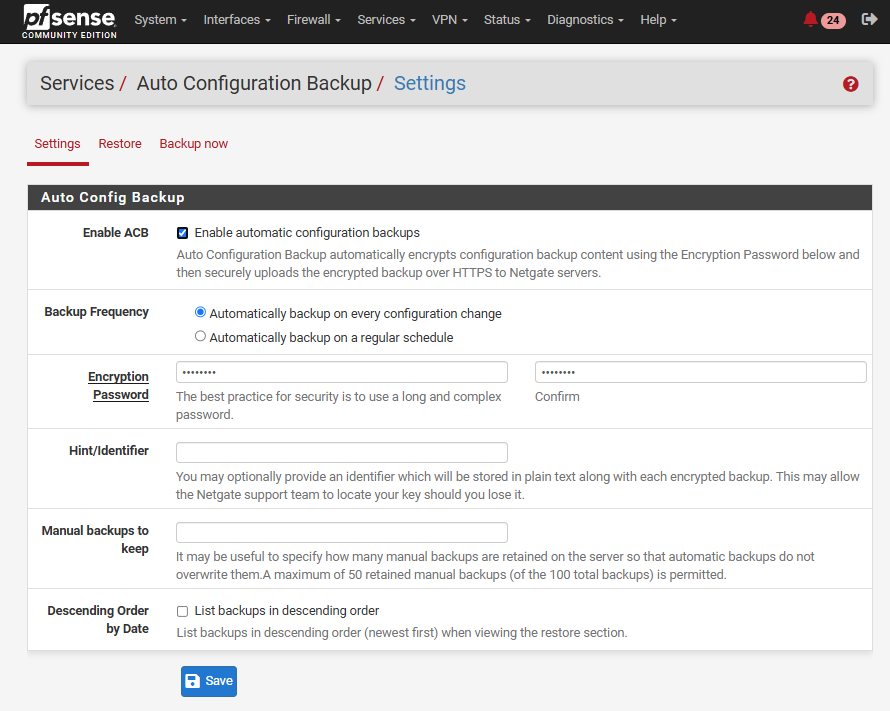Enable automatic configuration backups checkbox
The height and width of the screenshot is (711, 890).
pos(182,233)
